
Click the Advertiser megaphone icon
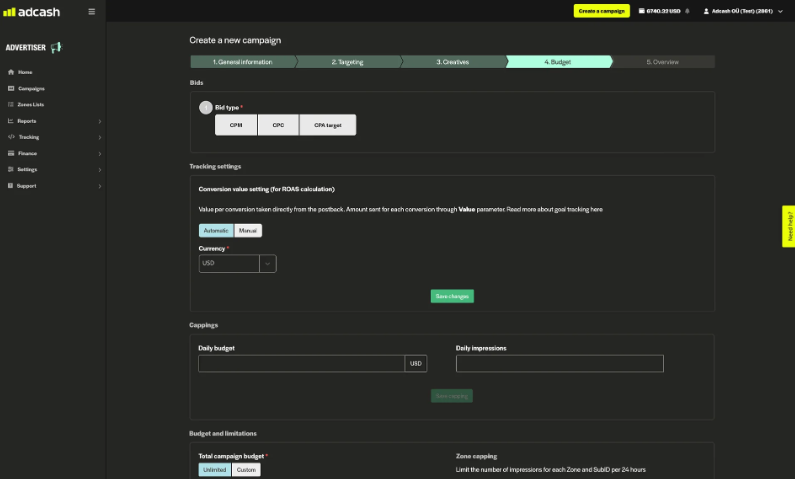pos(56,47)
